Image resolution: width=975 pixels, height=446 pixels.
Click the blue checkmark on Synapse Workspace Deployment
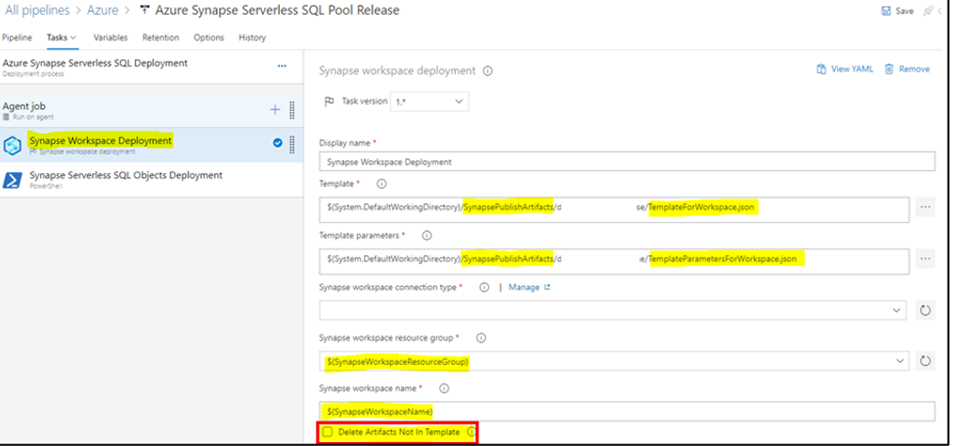coord(277,143)
